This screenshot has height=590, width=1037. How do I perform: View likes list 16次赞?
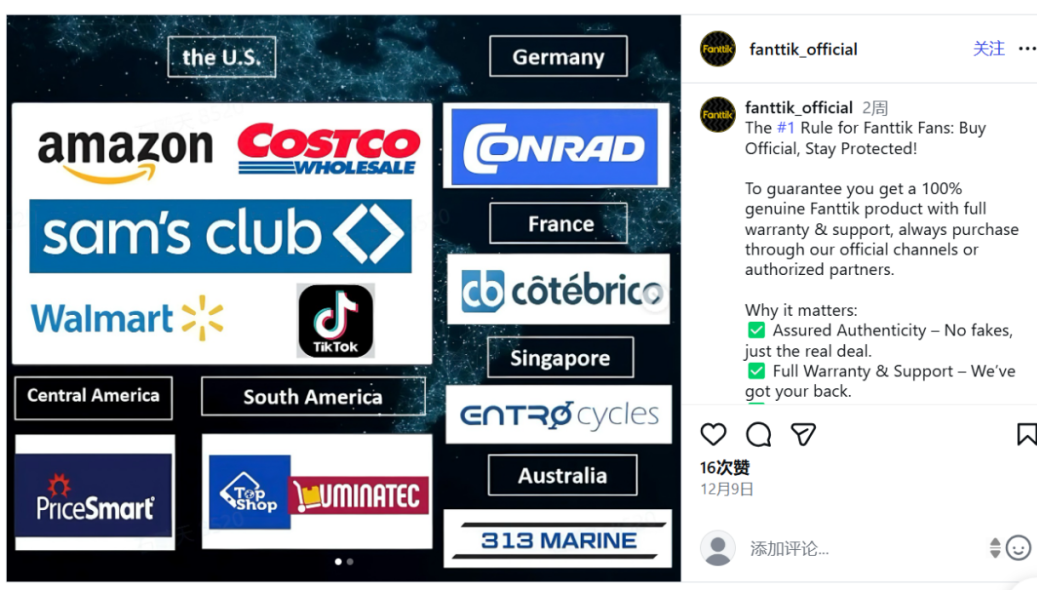coord(725,468)
